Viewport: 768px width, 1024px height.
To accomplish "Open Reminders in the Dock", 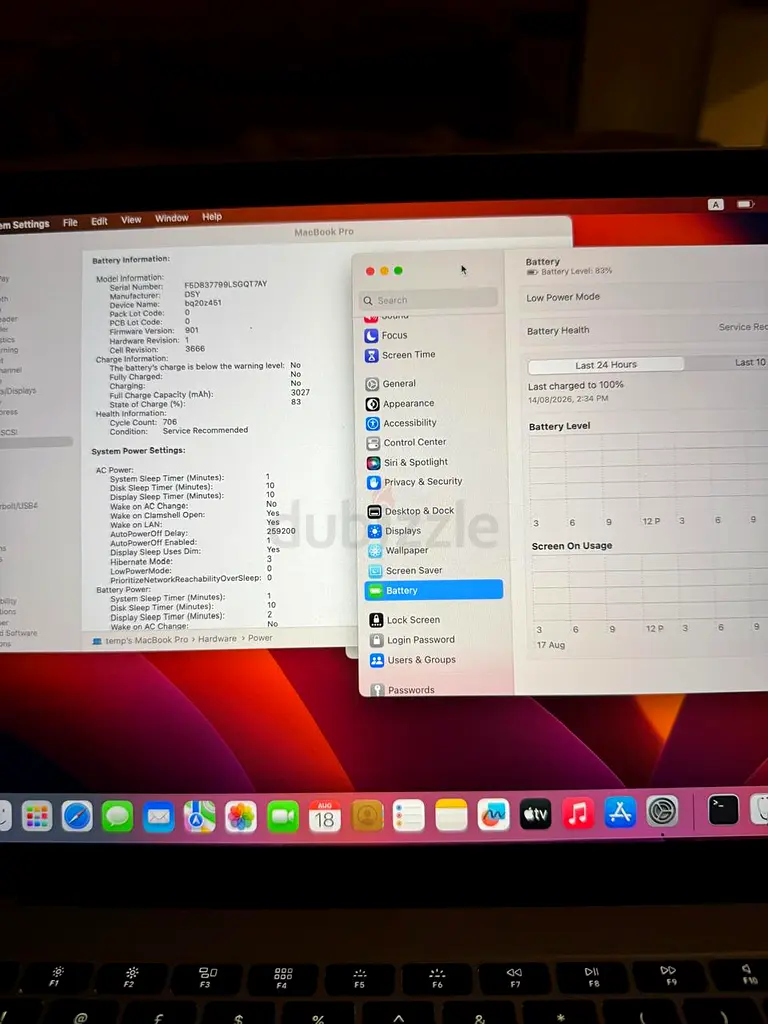I will tap(409, 816).
